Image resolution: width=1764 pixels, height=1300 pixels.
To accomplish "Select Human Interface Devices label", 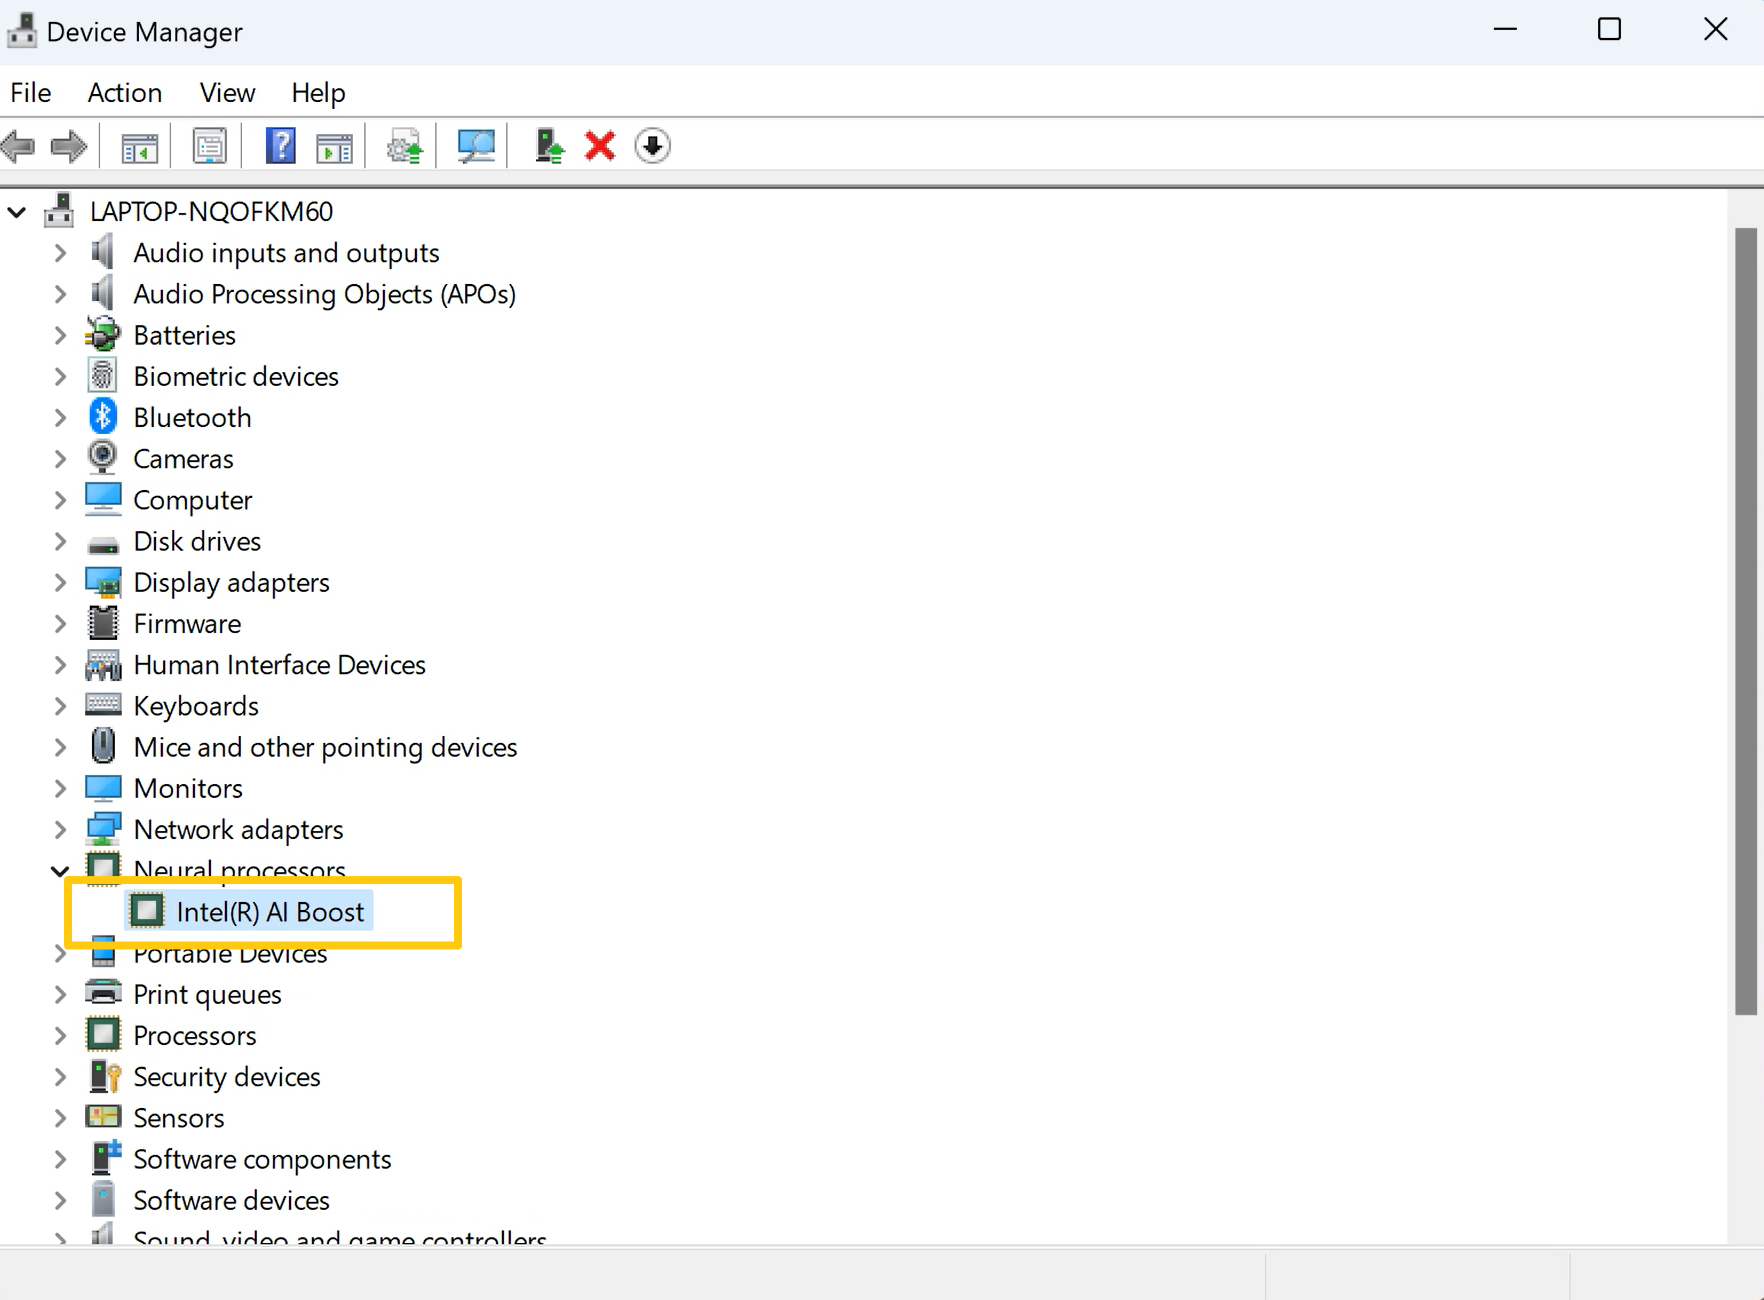I will [279, 664].
